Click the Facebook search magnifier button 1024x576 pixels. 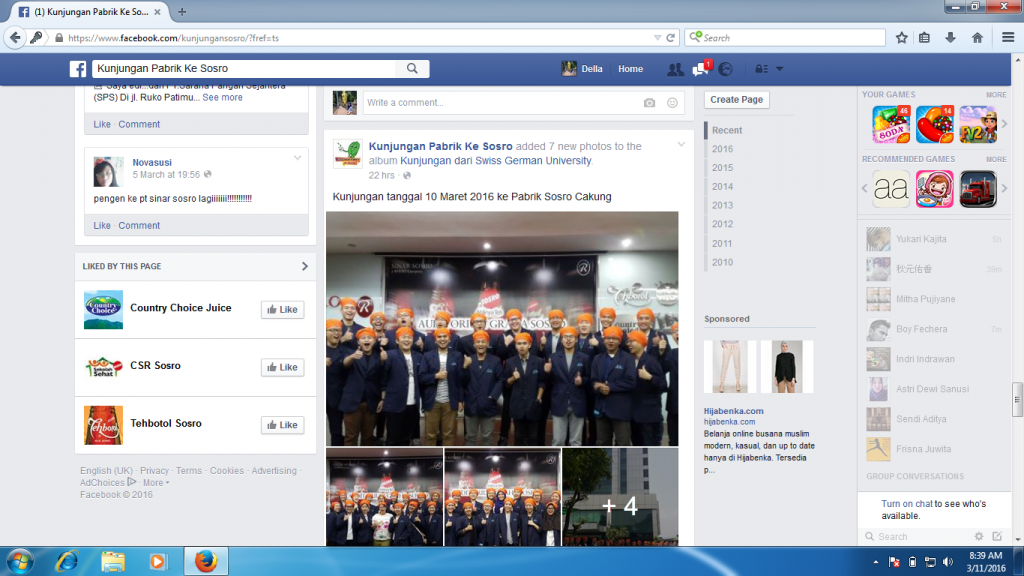[x=412, y=69]
